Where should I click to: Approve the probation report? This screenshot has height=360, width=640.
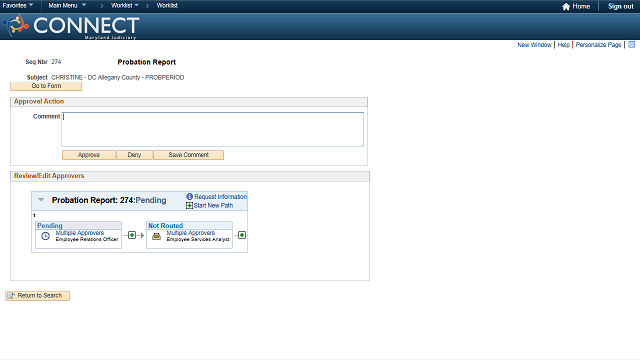[x=89, y=155]
